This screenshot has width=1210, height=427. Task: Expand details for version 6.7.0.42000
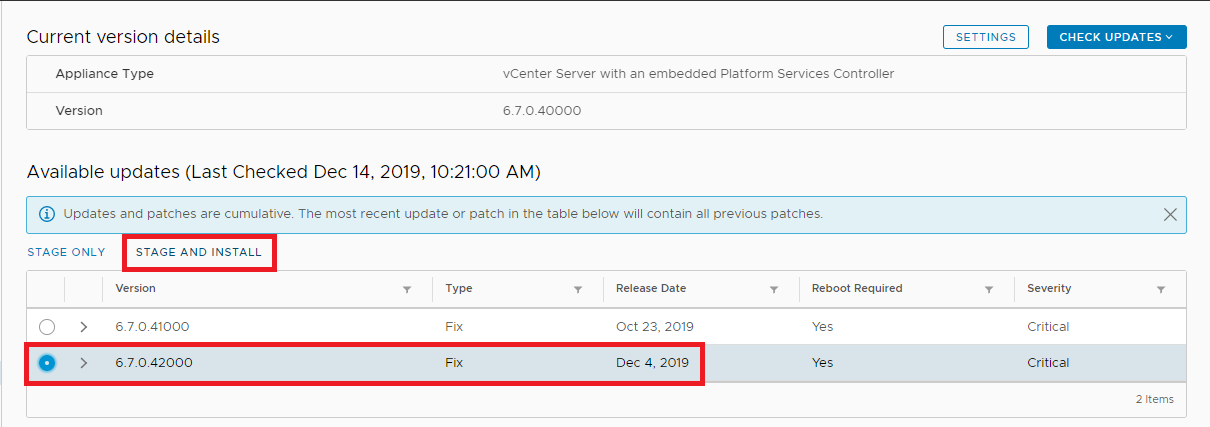[x=84, y=363]
